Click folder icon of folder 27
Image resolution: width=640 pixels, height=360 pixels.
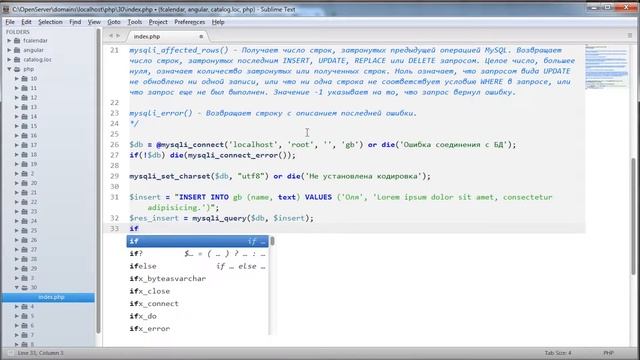point(24,249)
